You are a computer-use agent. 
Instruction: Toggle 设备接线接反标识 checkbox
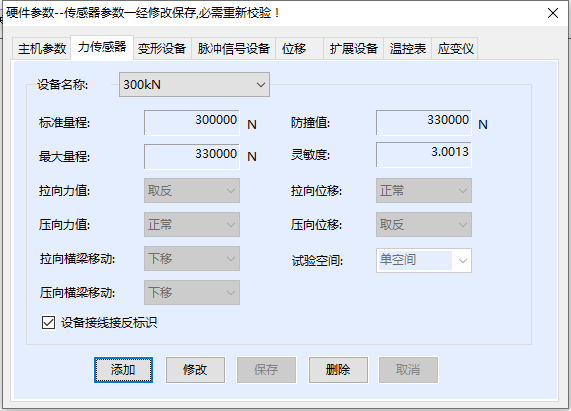coord(48,323)
